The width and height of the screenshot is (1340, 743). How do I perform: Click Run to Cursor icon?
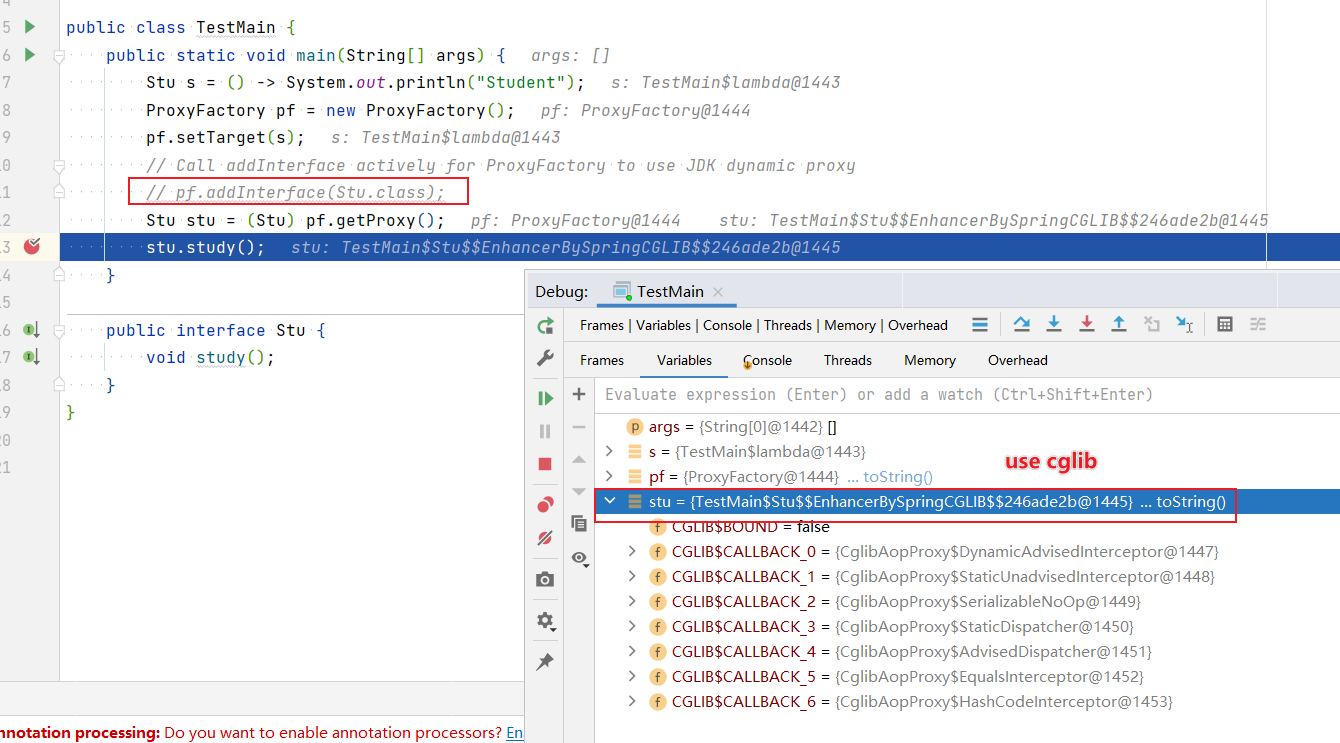pos(1185,324)
